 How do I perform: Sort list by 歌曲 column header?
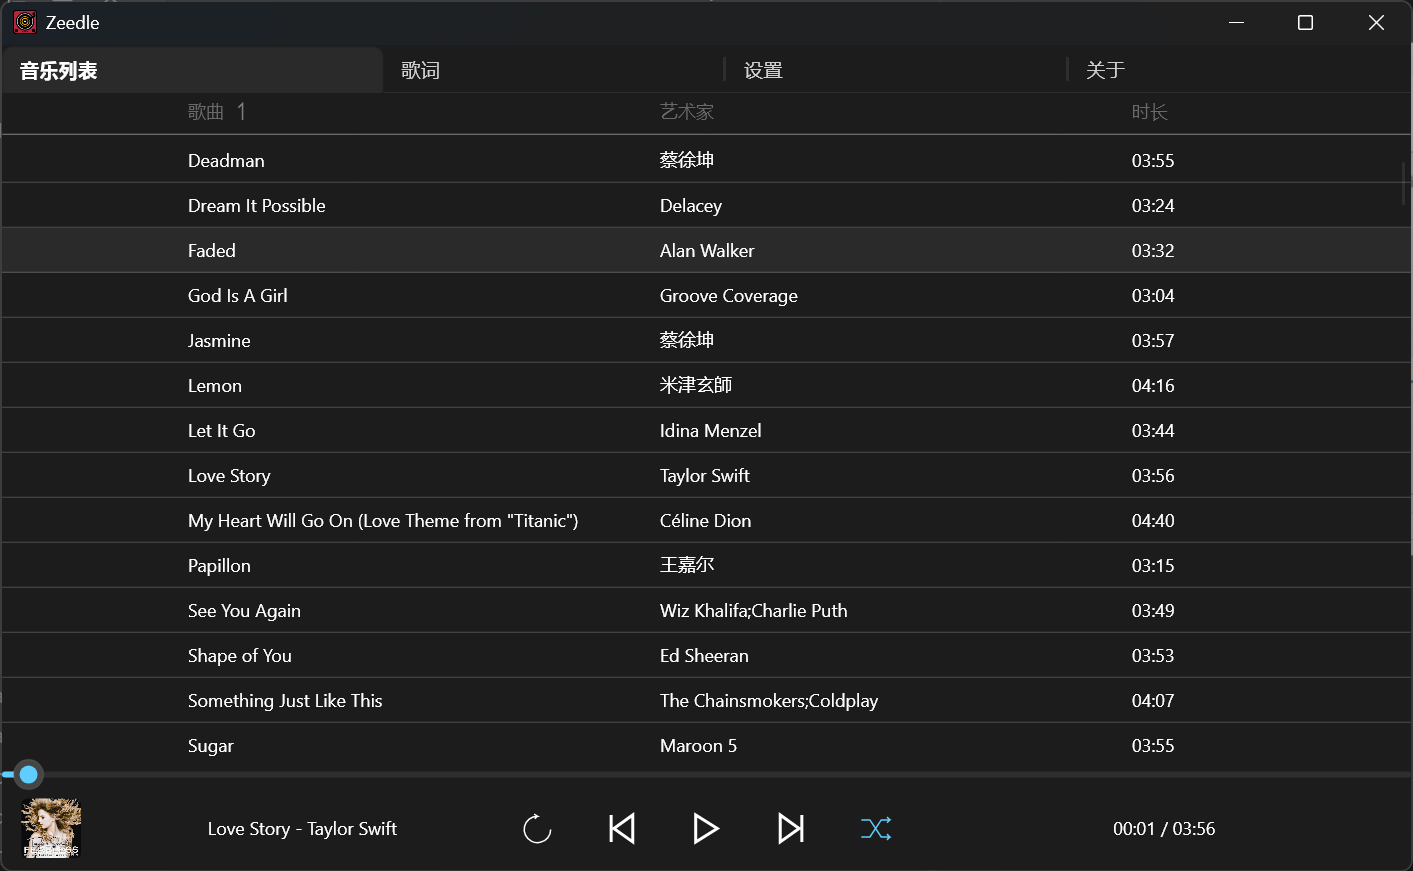pos(206,112)
